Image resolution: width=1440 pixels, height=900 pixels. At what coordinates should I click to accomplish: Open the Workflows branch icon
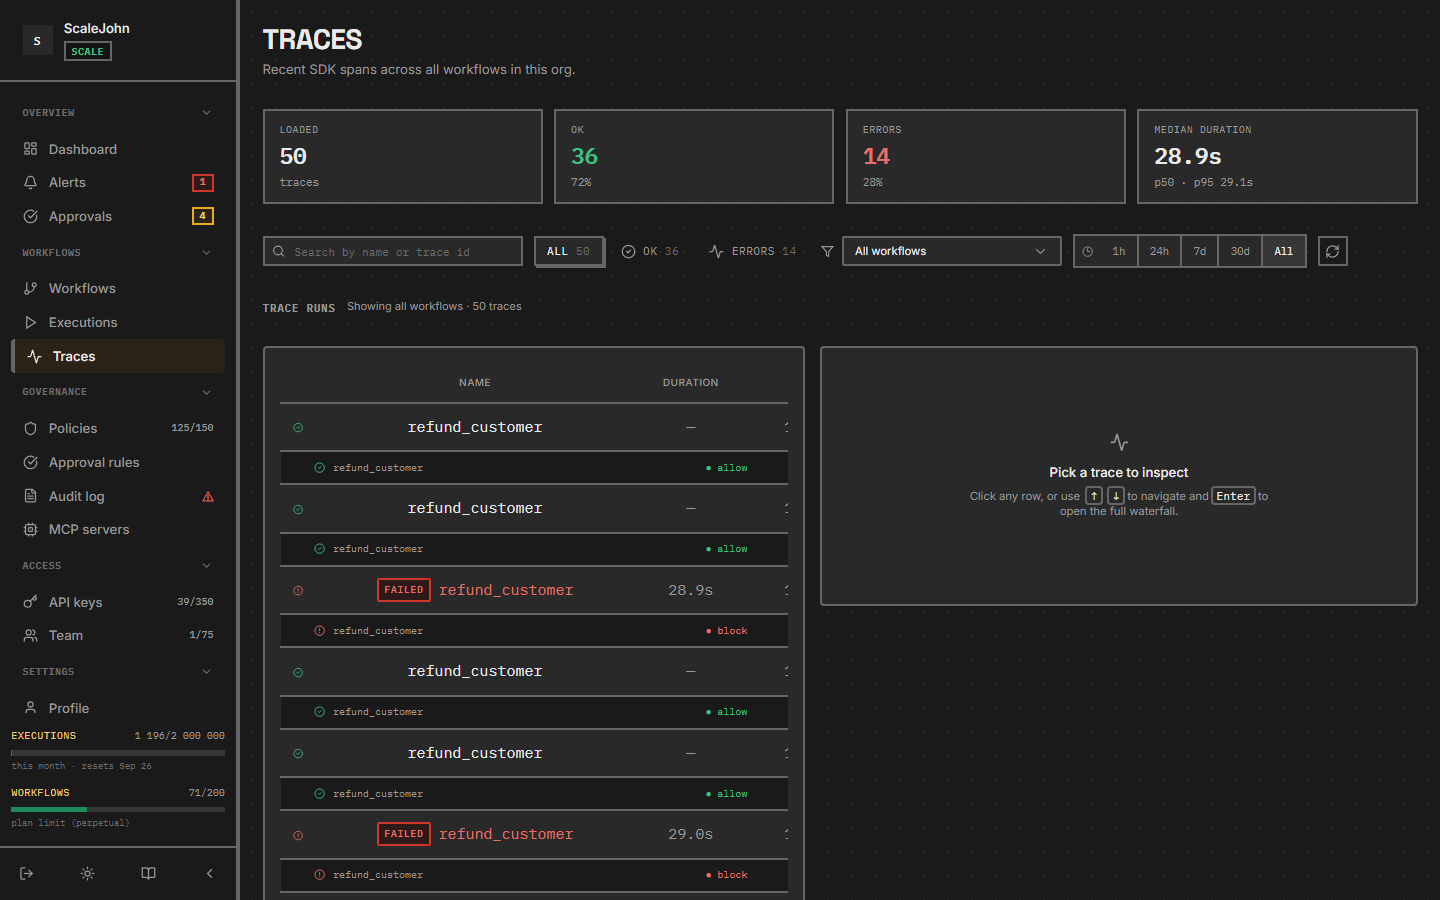tap(31, 288)
